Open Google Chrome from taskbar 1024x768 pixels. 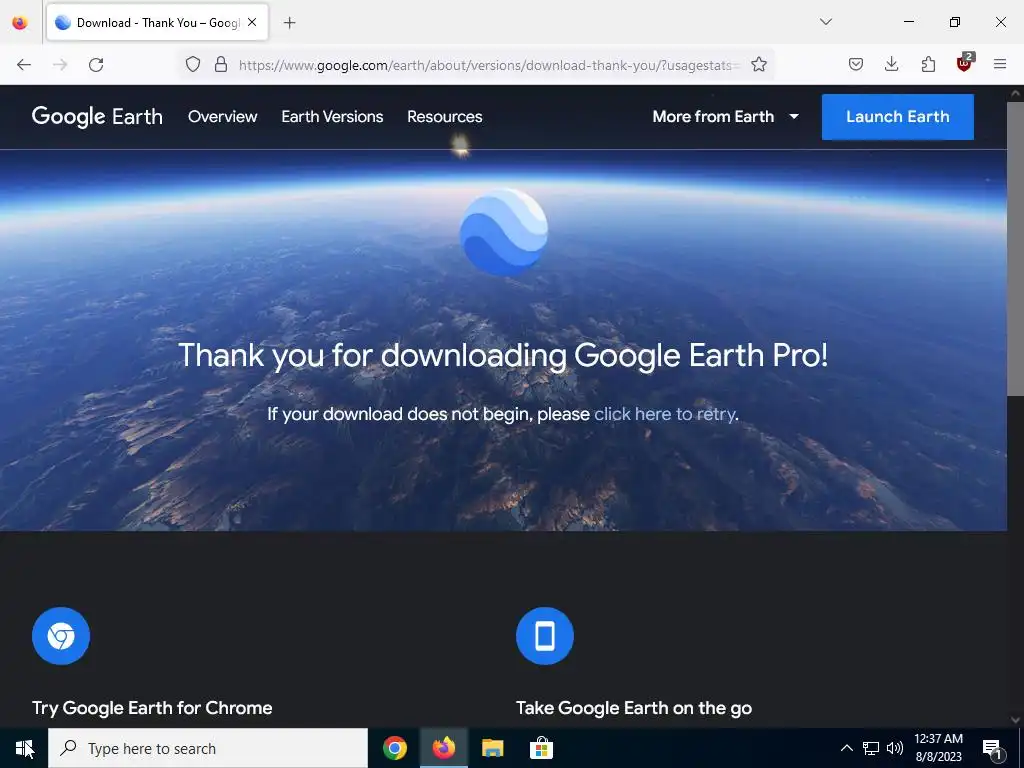pyautogui.click(x=394, y=748)
